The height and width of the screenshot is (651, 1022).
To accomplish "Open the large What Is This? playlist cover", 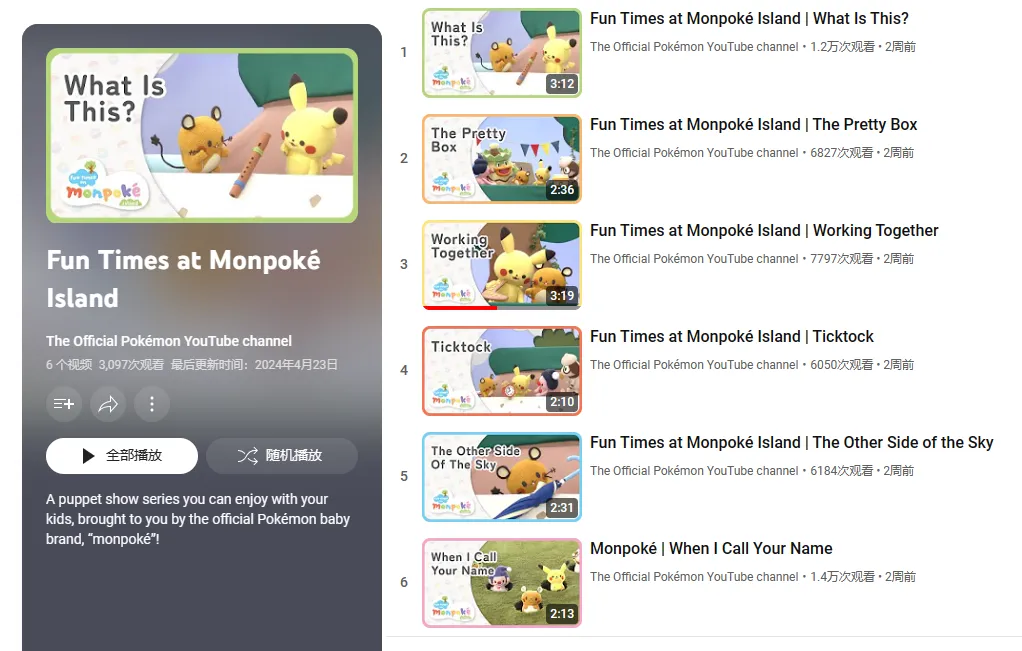I will point(202,136).
